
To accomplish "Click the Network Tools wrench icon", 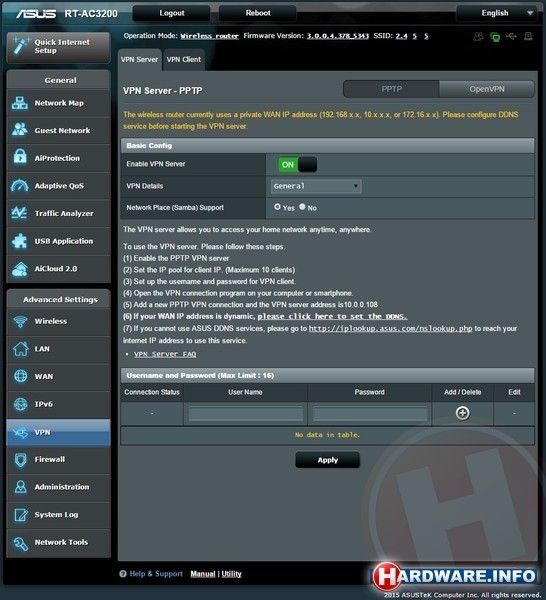I will tap(20, 543).
